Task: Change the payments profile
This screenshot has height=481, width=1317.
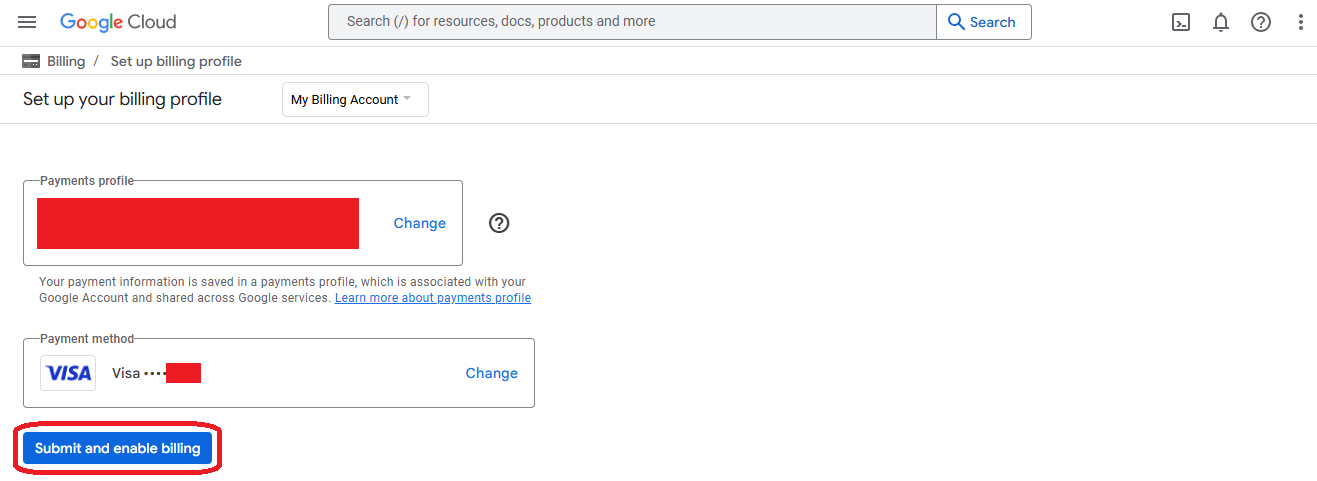Action: coord(419,223)
